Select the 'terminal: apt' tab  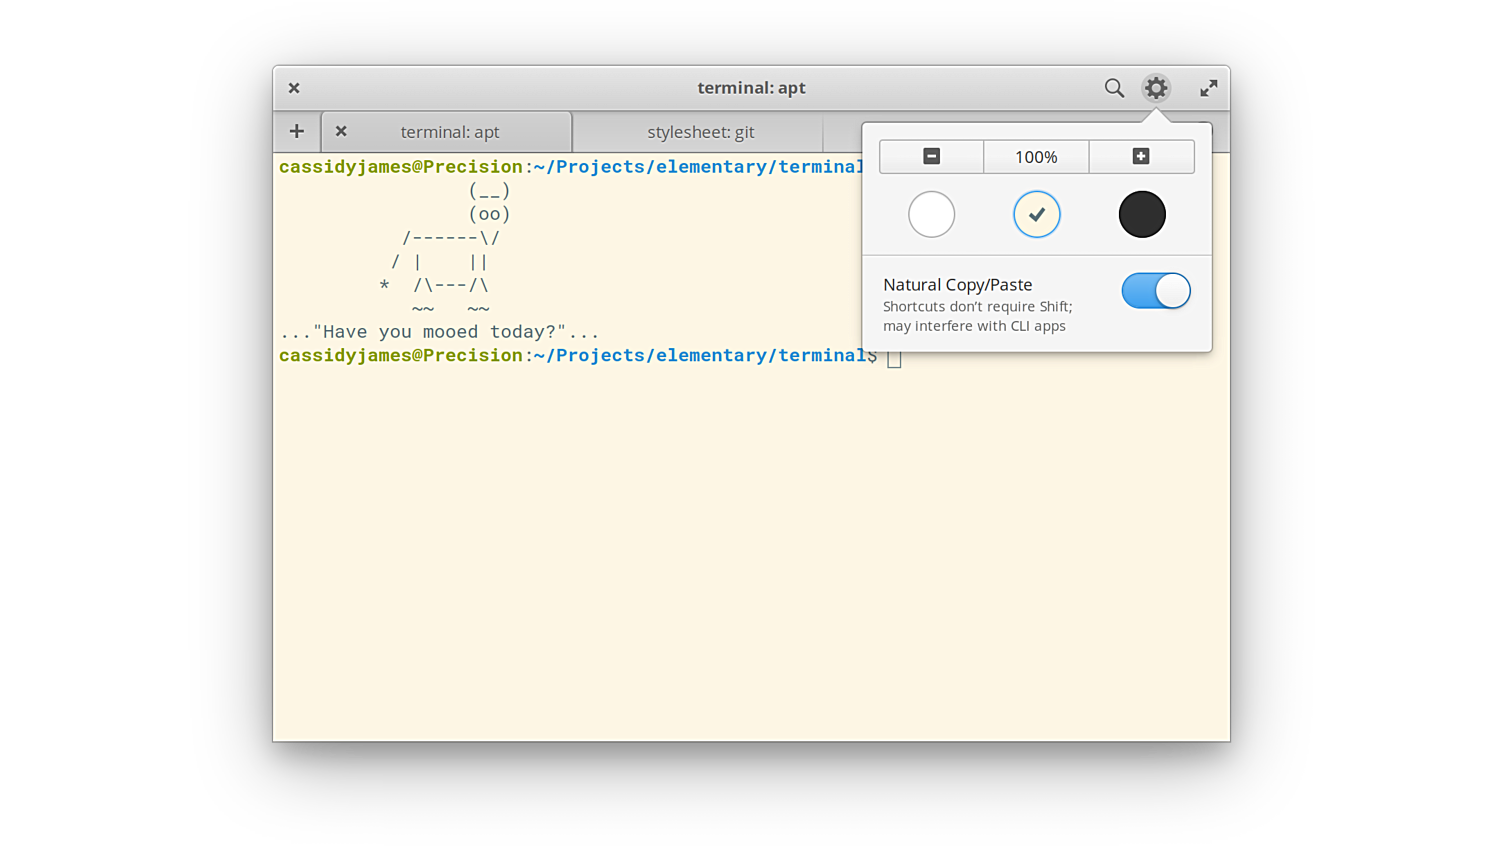click(450, 132)
